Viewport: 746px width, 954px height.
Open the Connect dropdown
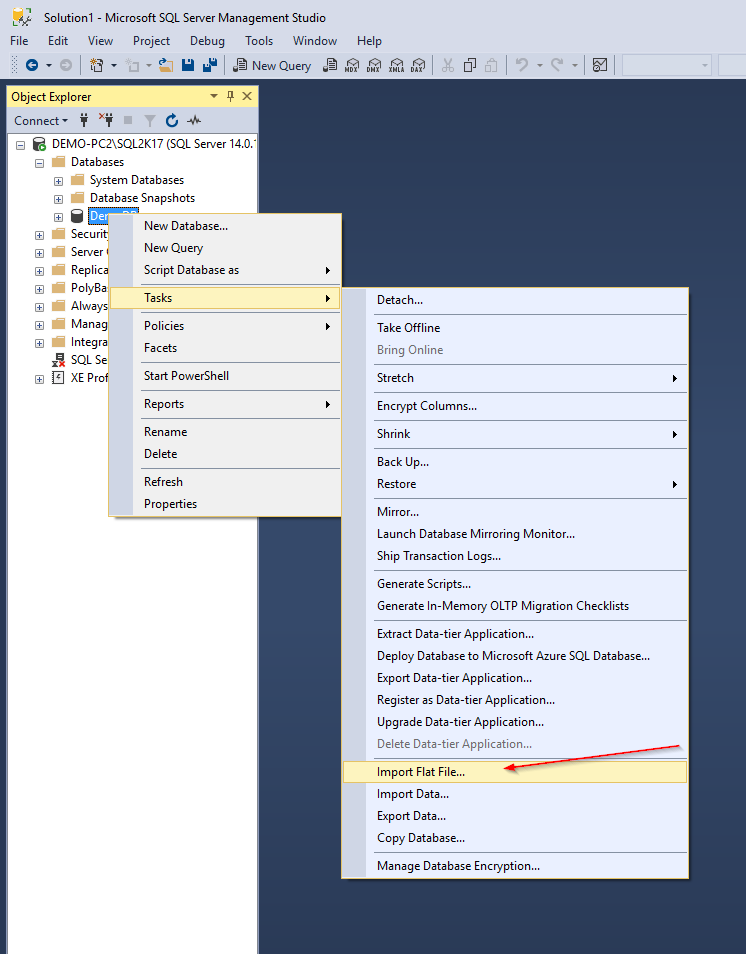click(x=41, y=120)
